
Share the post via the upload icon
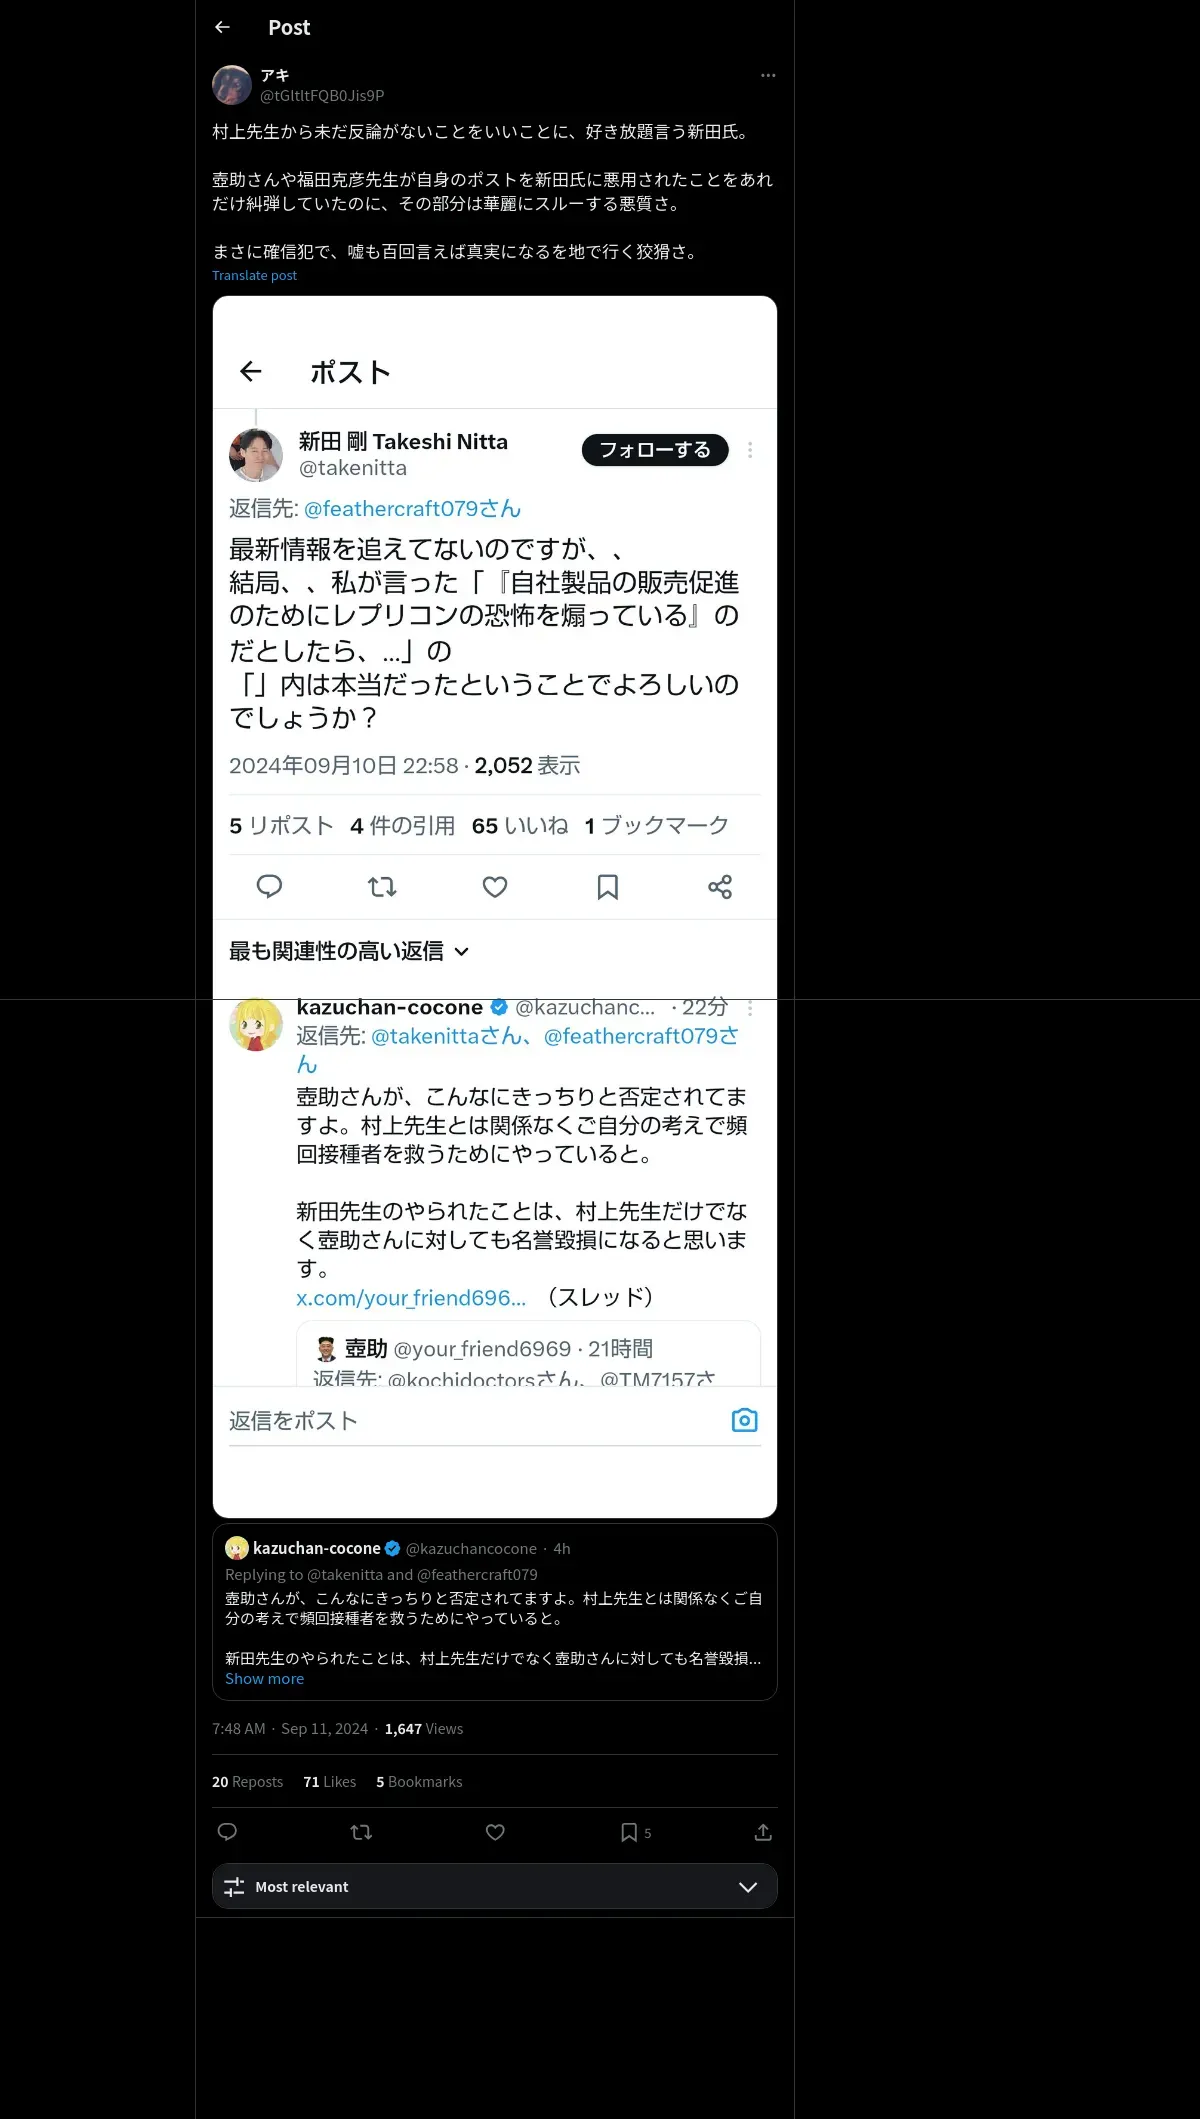pyautogui.click(x=763, y=1832)
